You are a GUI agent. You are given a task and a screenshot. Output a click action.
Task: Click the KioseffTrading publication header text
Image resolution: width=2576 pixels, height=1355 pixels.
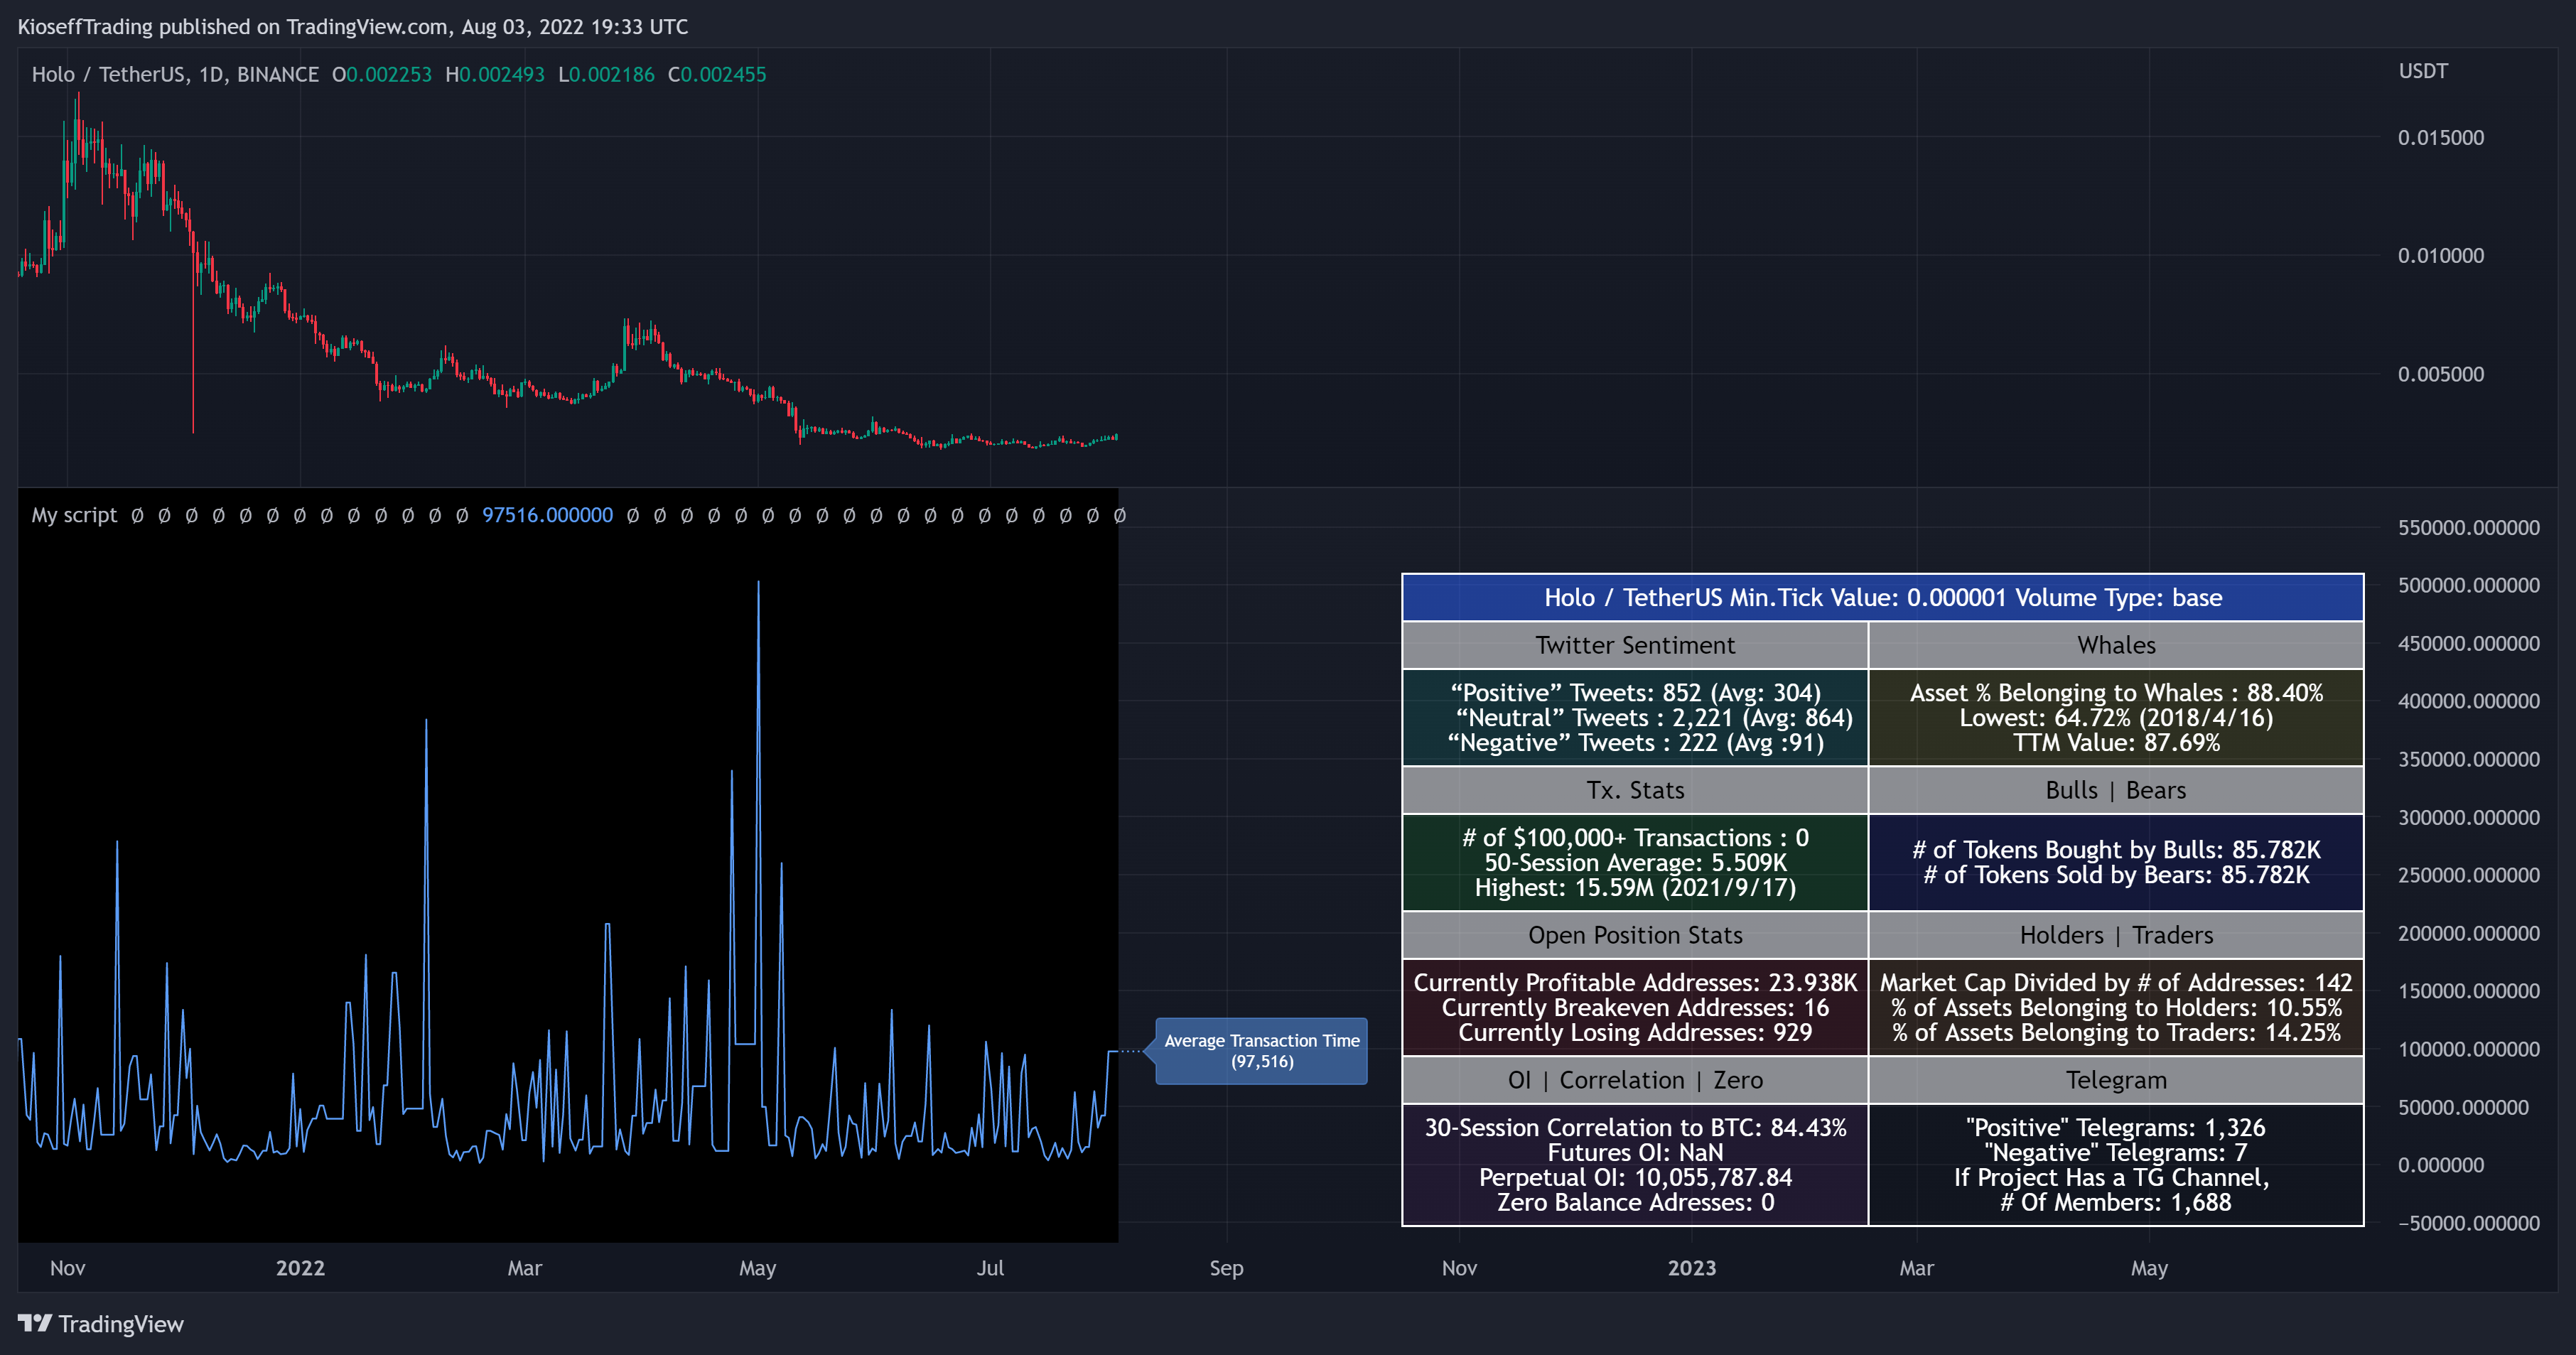tap(353, 27)
